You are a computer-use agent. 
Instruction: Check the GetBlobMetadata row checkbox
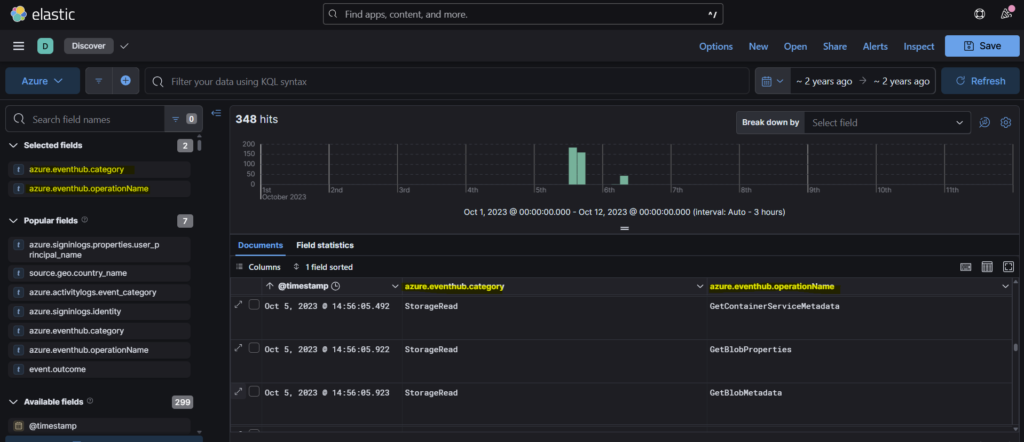pyautogui.click(x=254, y=392)
